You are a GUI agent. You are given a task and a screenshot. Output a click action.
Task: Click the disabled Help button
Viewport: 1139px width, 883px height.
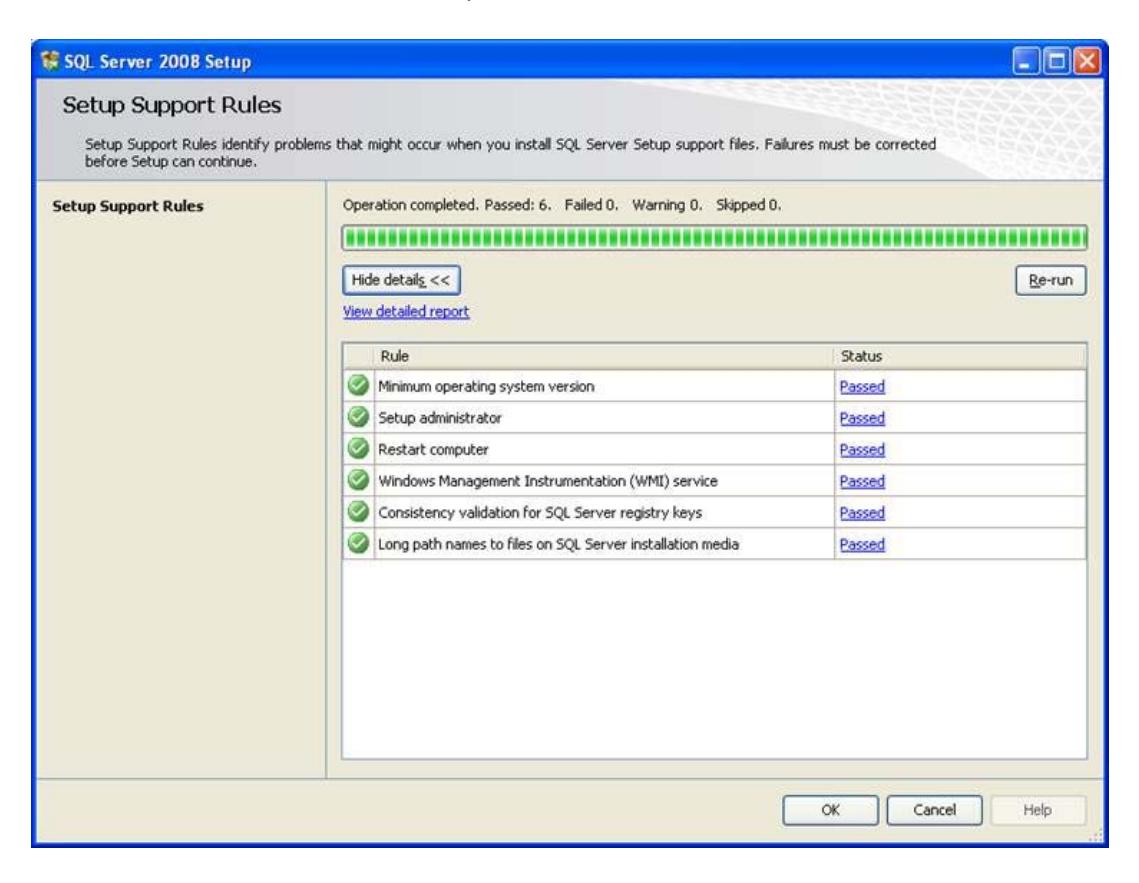1038,810
